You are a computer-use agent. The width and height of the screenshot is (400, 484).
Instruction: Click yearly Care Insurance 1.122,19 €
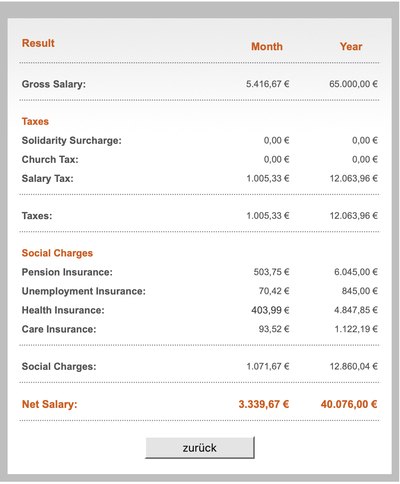356,329
